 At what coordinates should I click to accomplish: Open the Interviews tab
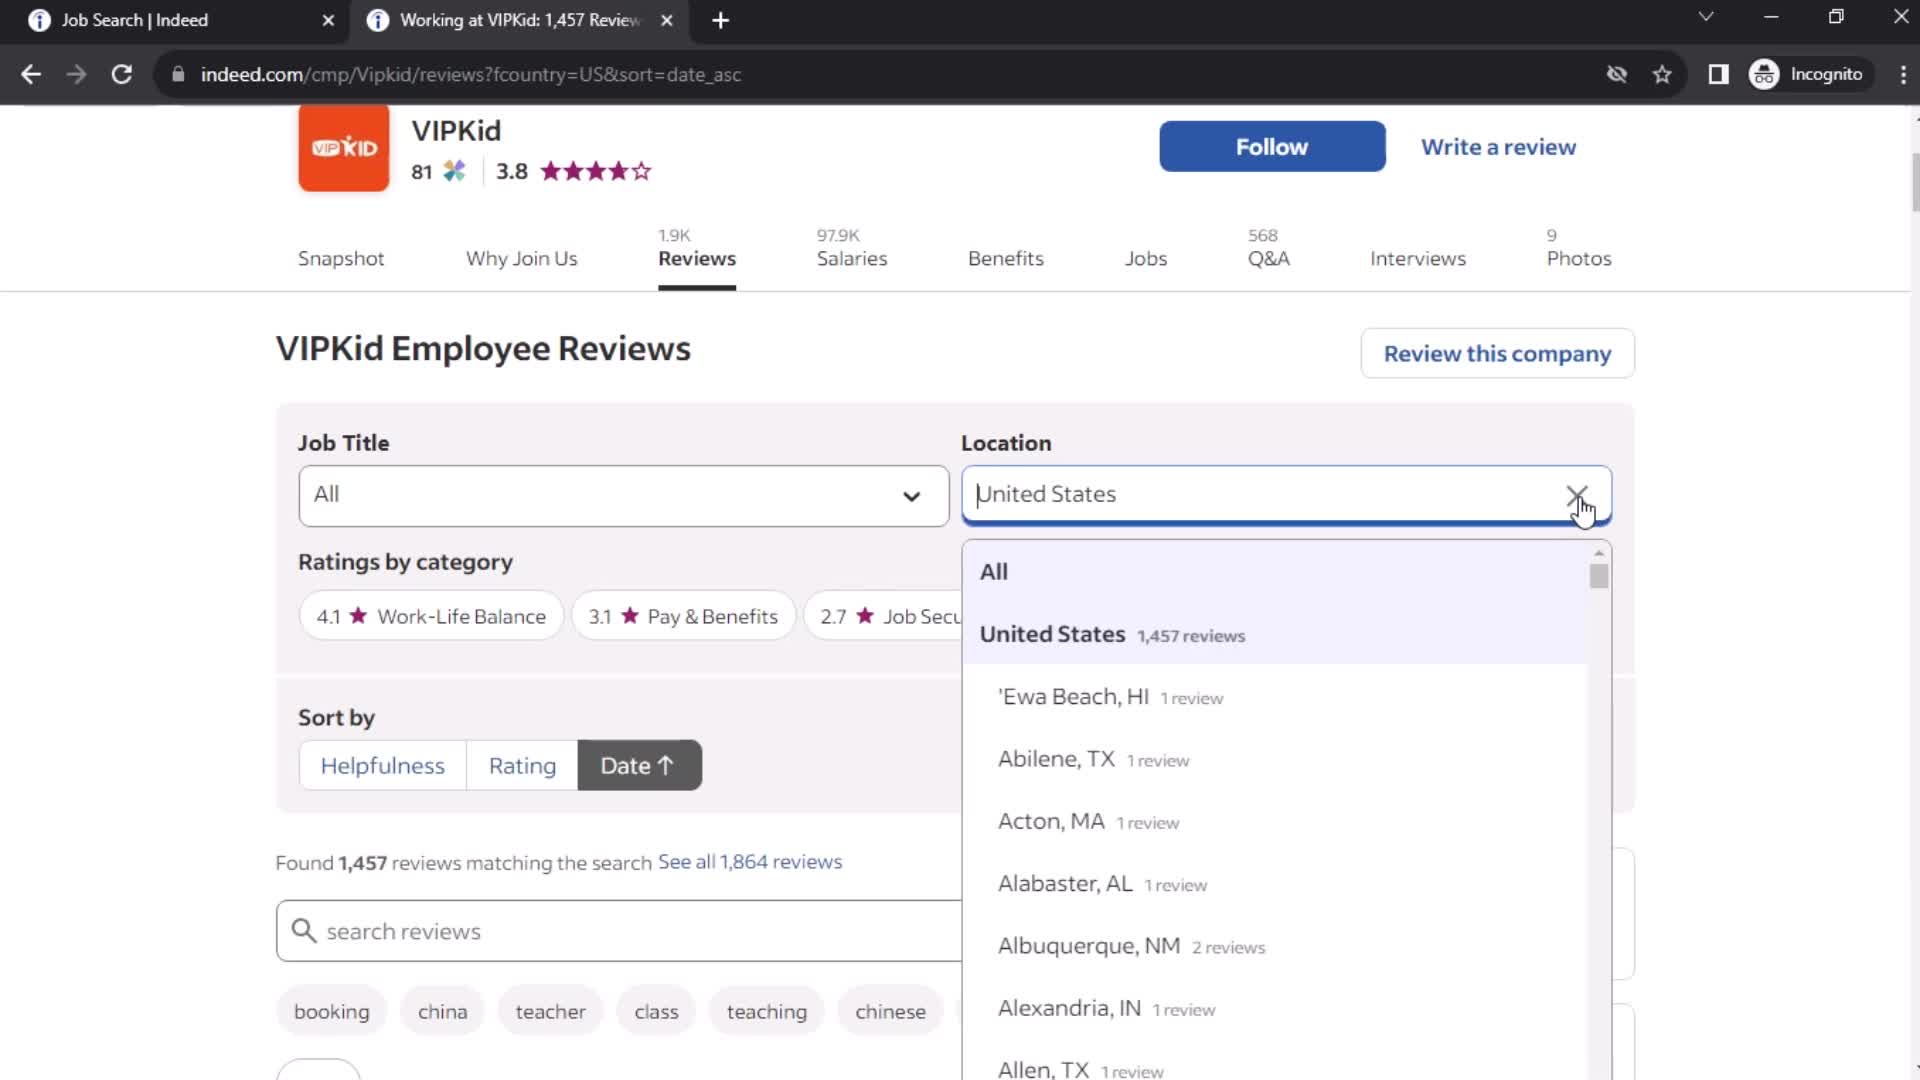1418,258
